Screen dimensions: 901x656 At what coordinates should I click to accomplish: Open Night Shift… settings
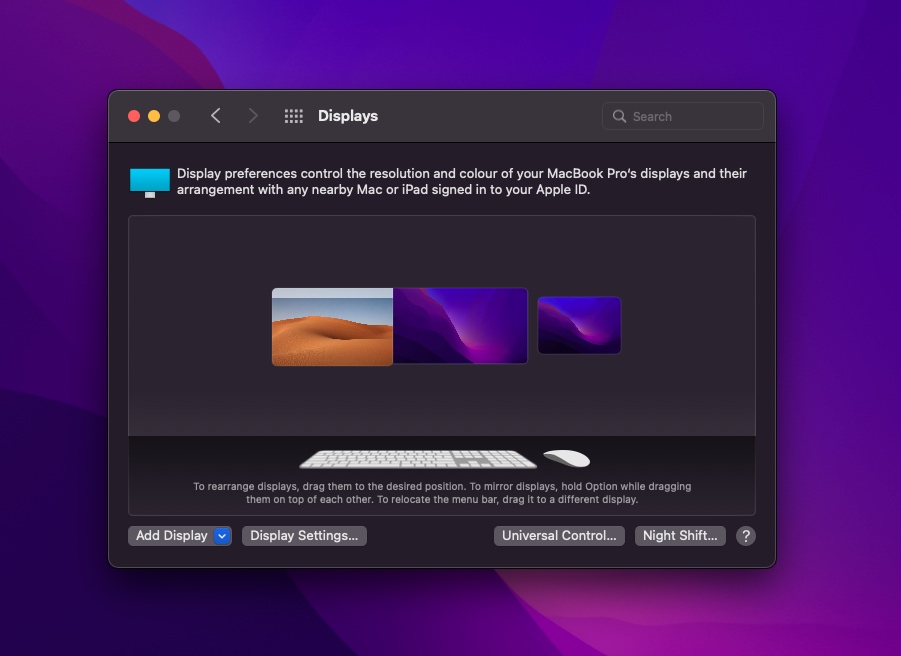coord(680,536)
